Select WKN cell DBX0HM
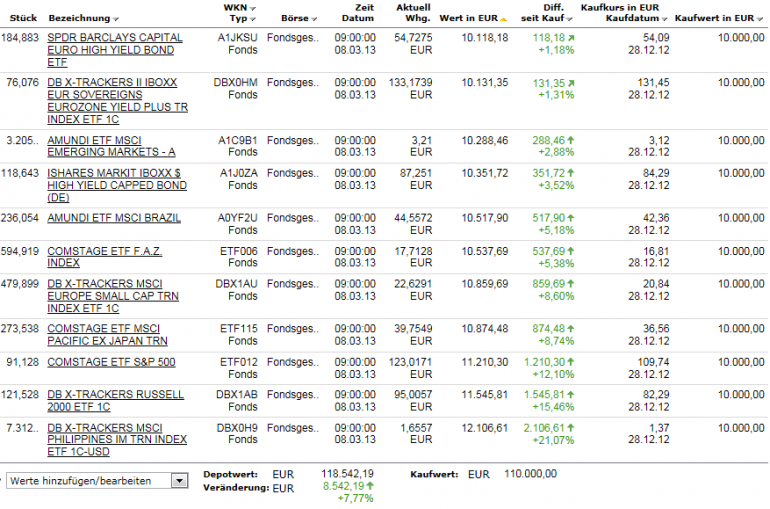The image size is (770, 509). click(x=235, y=82)
